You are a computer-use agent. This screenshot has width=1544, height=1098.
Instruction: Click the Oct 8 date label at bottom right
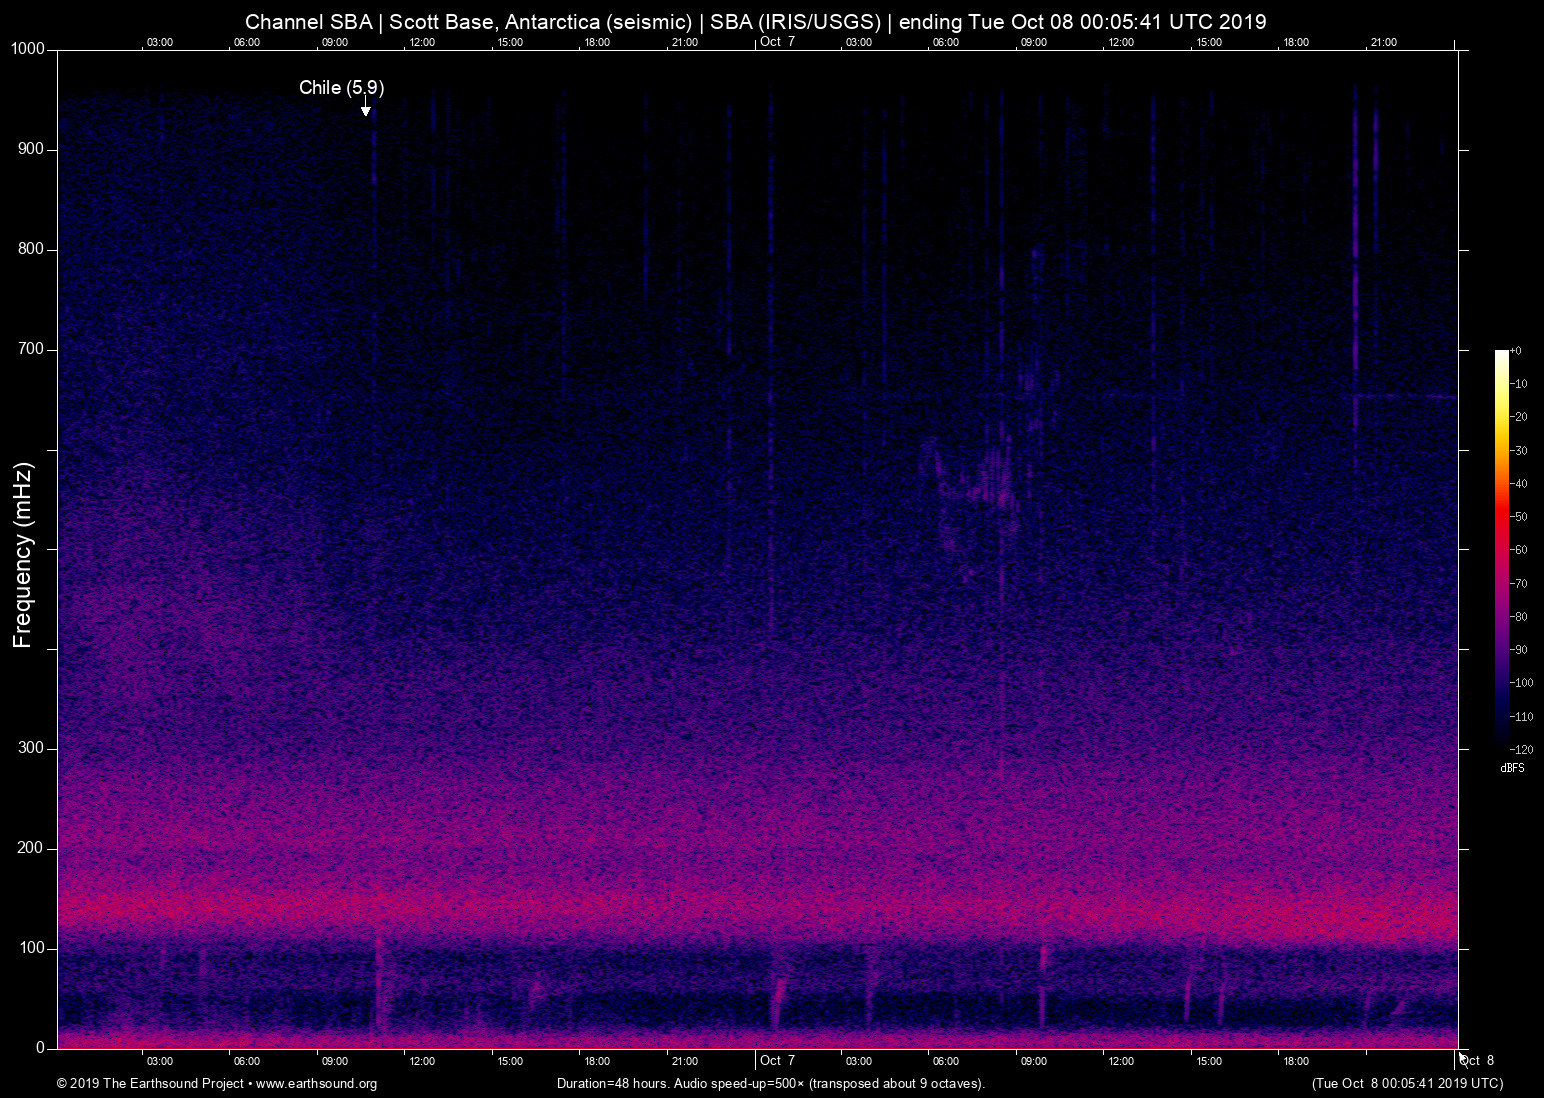pyautogui.click(x=1477, y=1061)
